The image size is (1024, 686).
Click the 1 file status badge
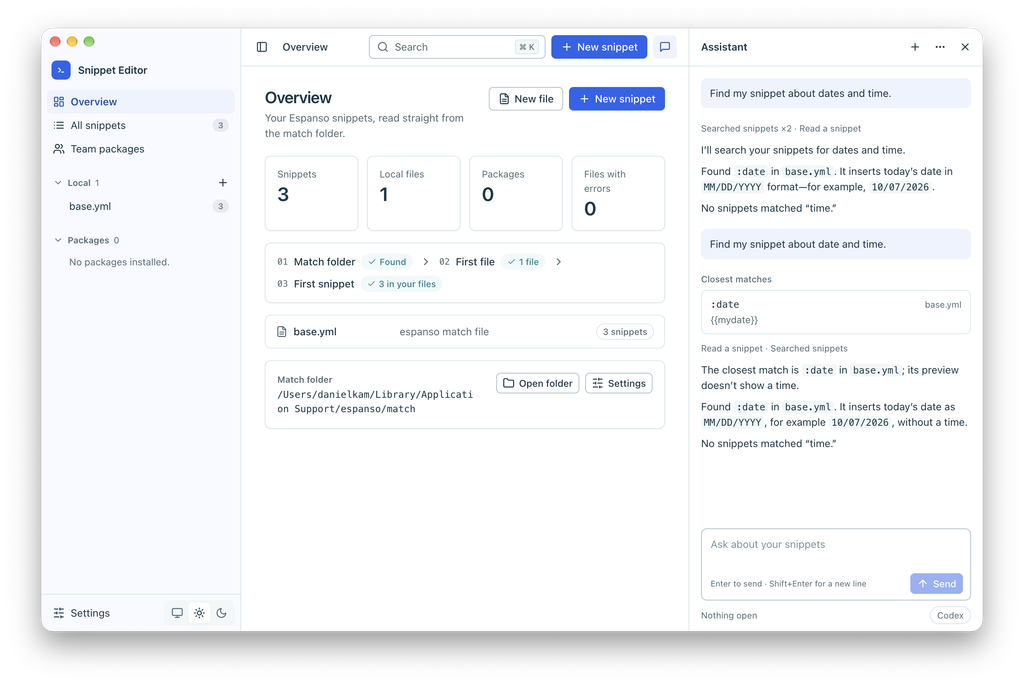523,262
